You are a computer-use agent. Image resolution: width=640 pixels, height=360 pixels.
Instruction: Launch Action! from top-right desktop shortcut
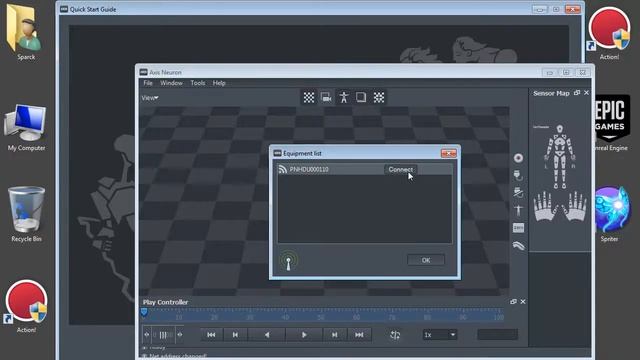[x=609, y=33]
